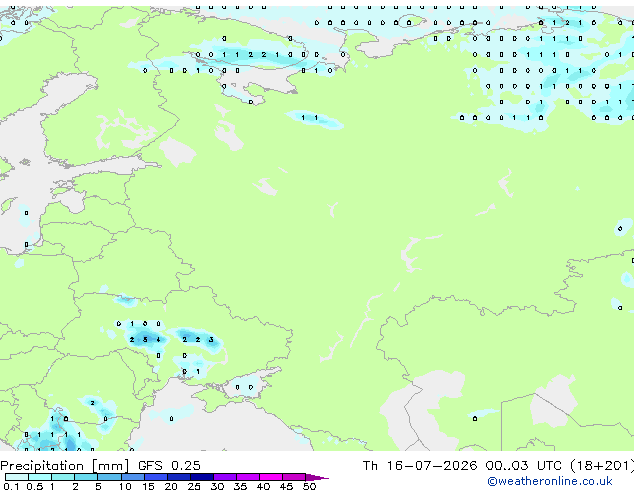Click the legend label '30'
Viewport: 634px width, 490px height.
217,486
